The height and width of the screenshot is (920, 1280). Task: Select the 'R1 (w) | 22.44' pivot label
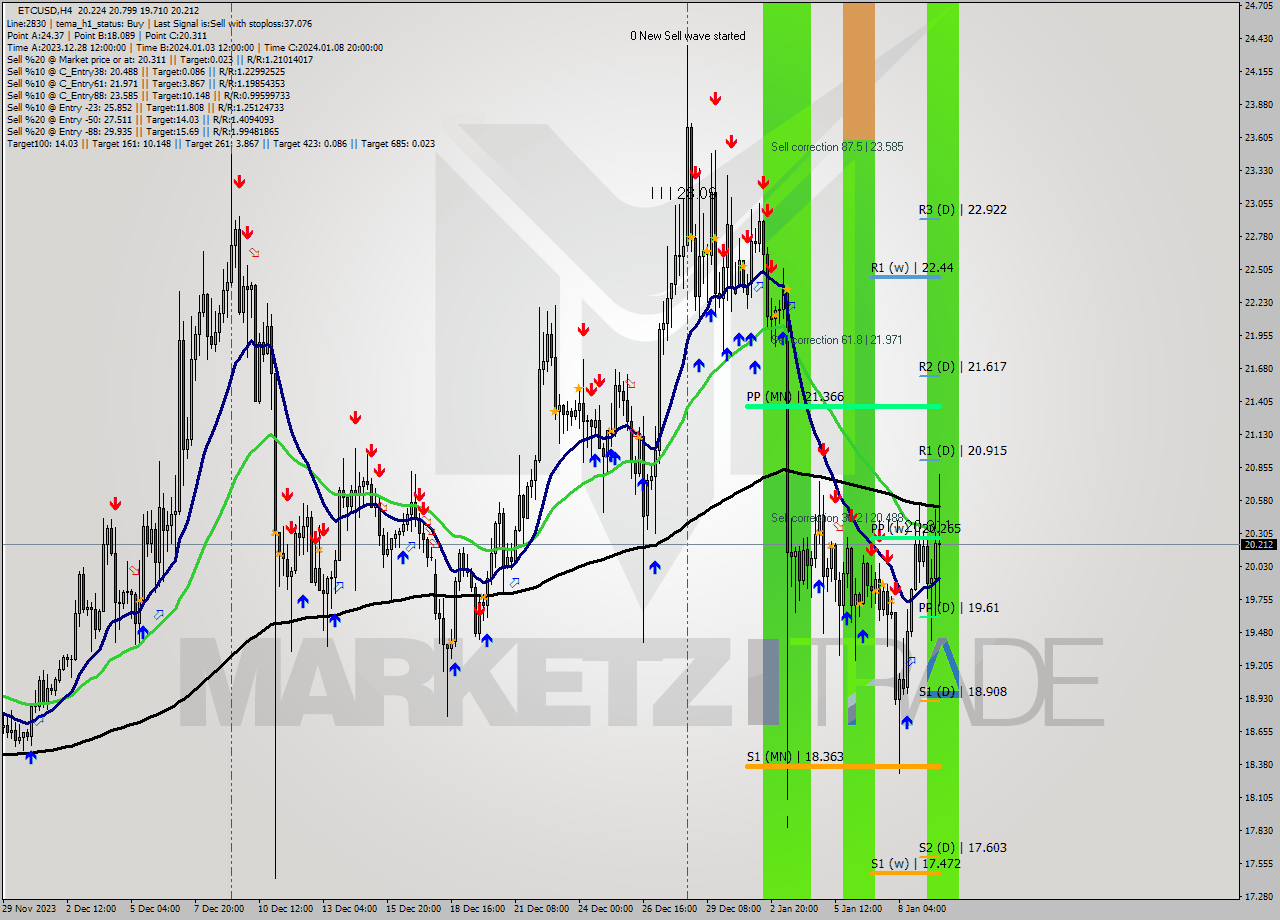(912, 268)
